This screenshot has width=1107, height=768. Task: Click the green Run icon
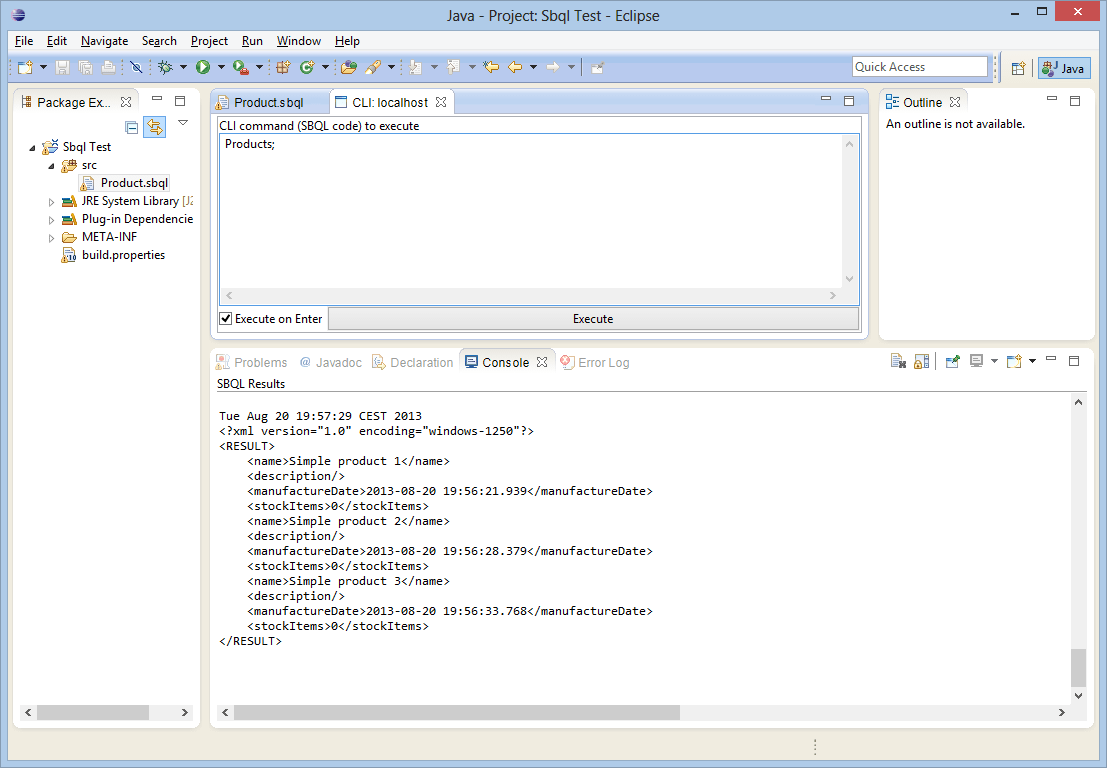point(203,67)
